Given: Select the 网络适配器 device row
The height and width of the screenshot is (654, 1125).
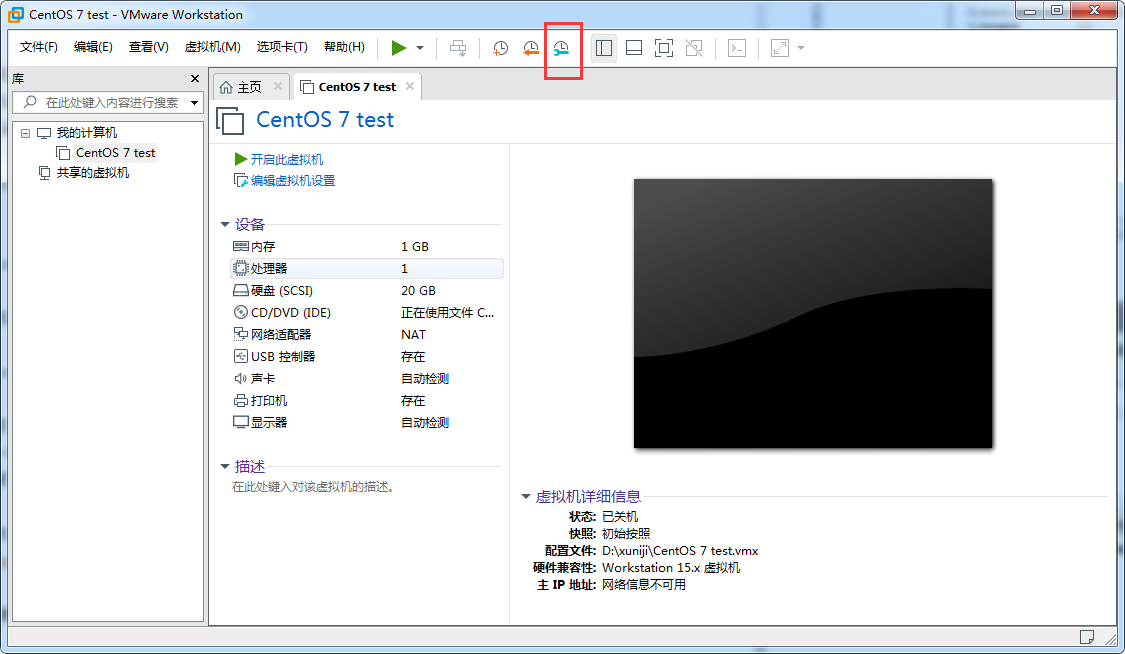Looking at the screenshot, I should [x=366, y=334].
